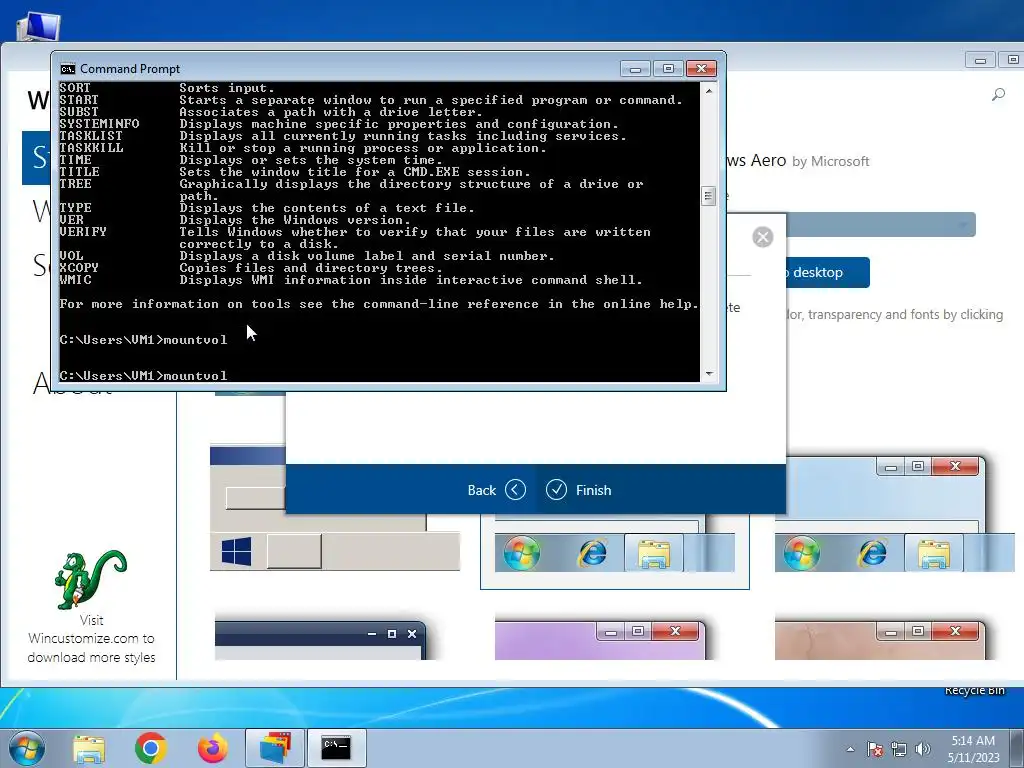
Task: Open Action Center flag icon
Action: (x=874, y=749)
